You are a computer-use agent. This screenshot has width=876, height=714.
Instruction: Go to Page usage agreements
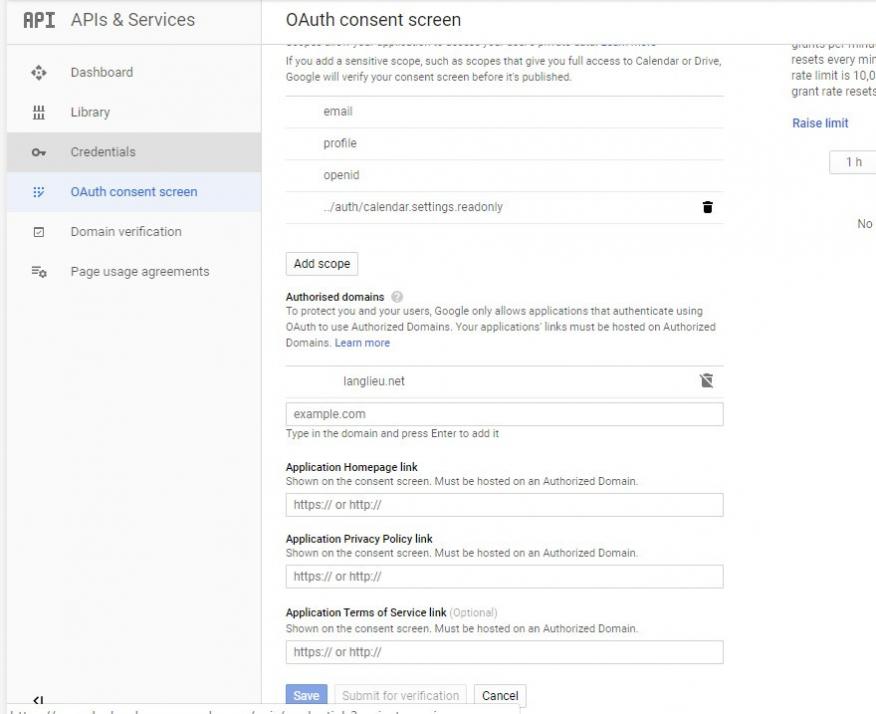(x=139, y=272)
